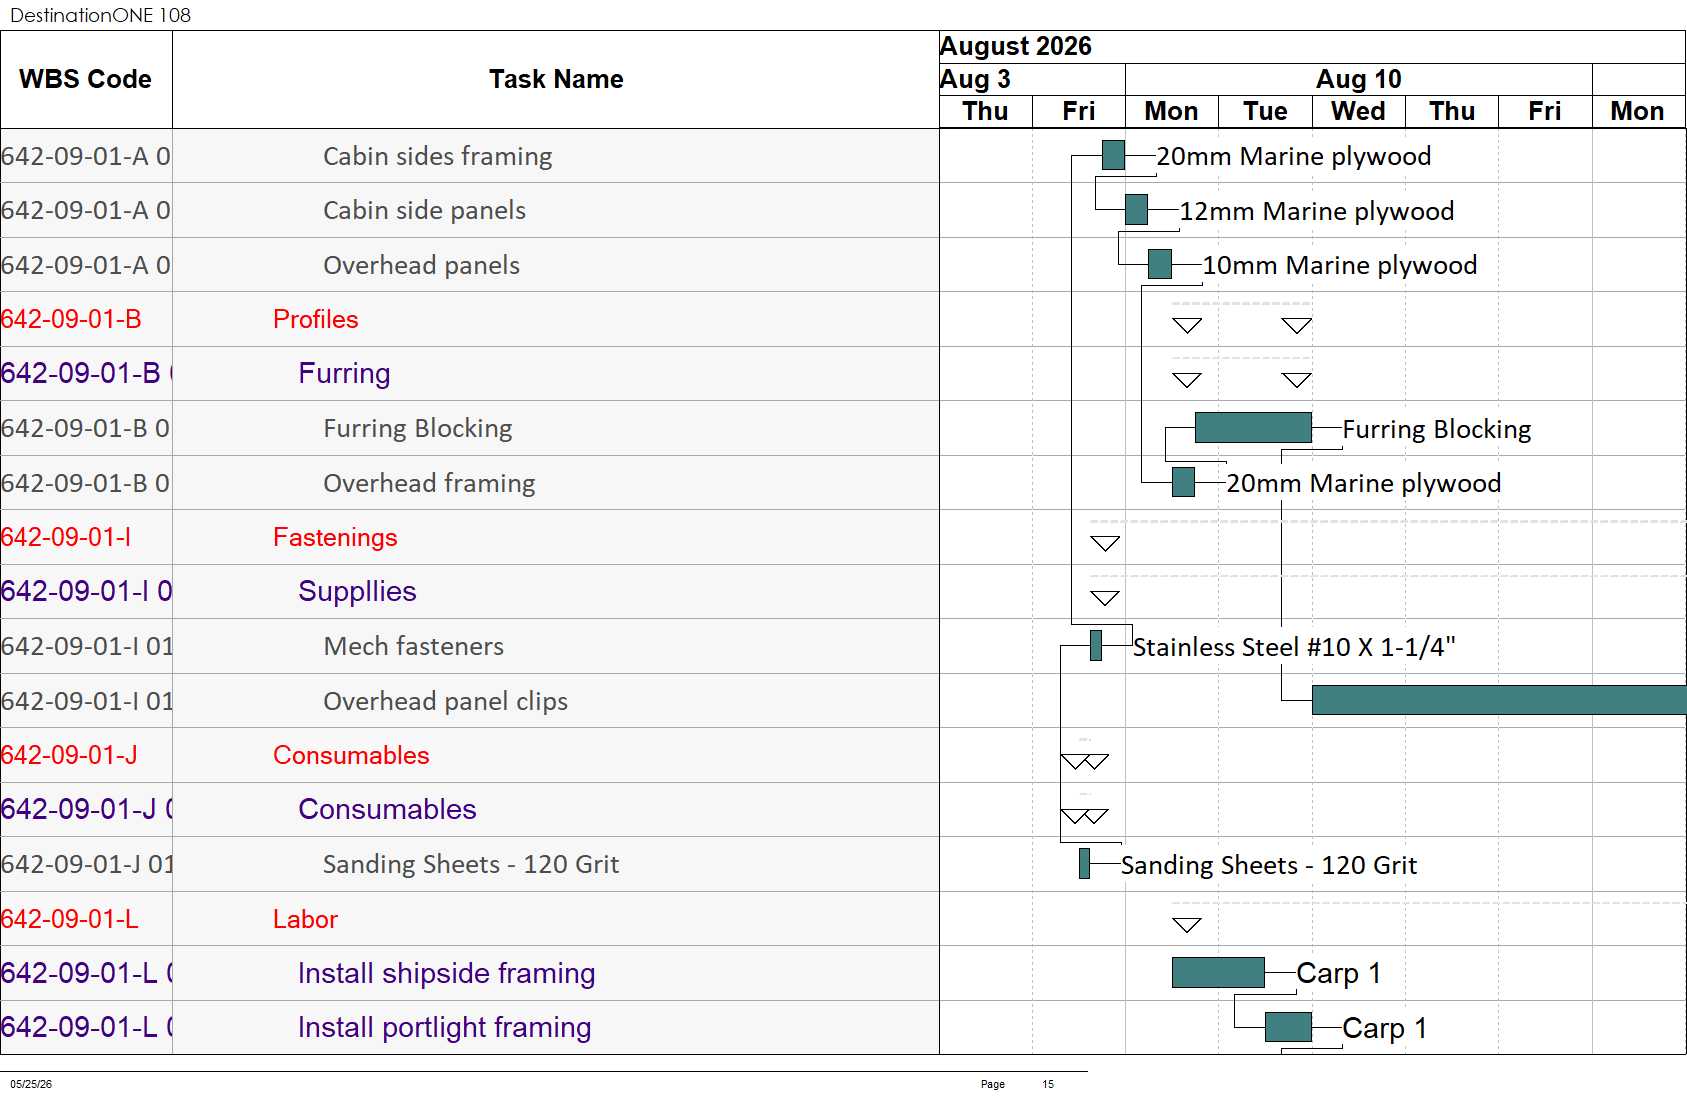Select the Aug 10 week header
This screenshot has width=1687, height=1097.
tap(1359, 79)
